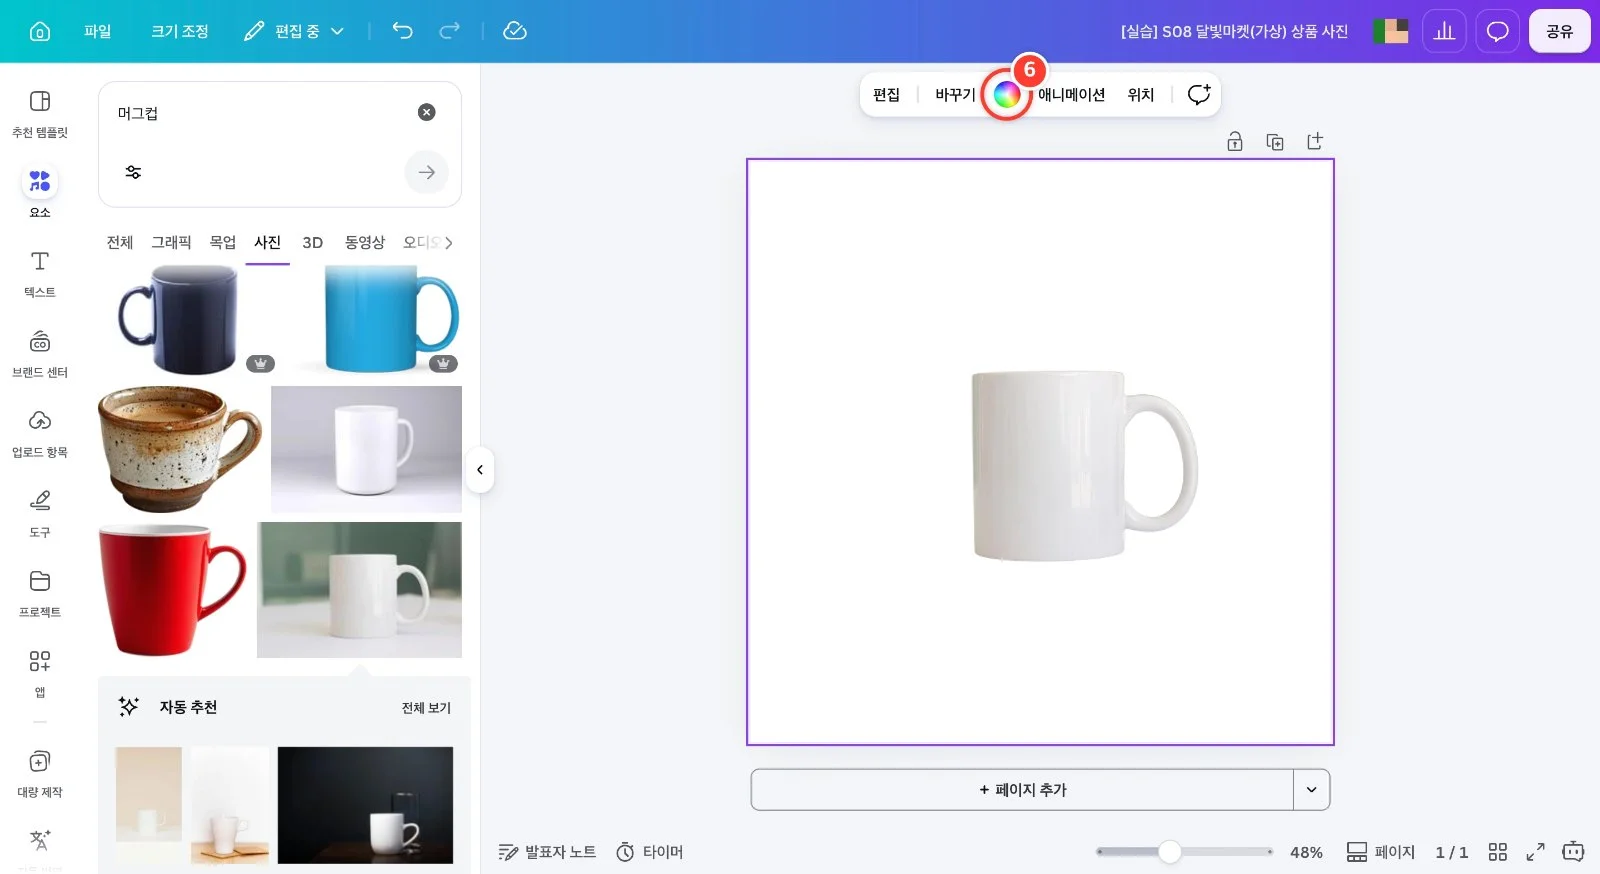Screen dimensions: 1600x874
Task: Add a comment with the bubble-plus icon
Action: click(1198, 94)
